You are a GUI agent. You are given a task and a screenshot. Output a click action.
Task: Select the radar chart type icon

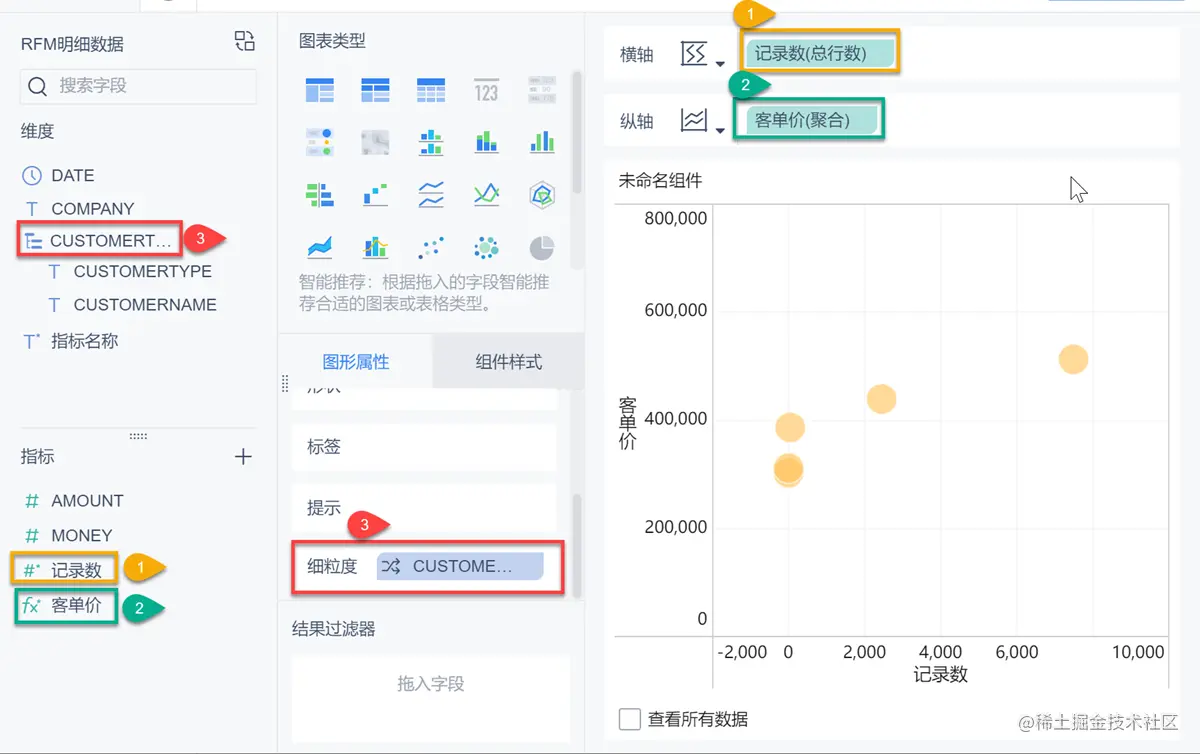coord(541,194)
